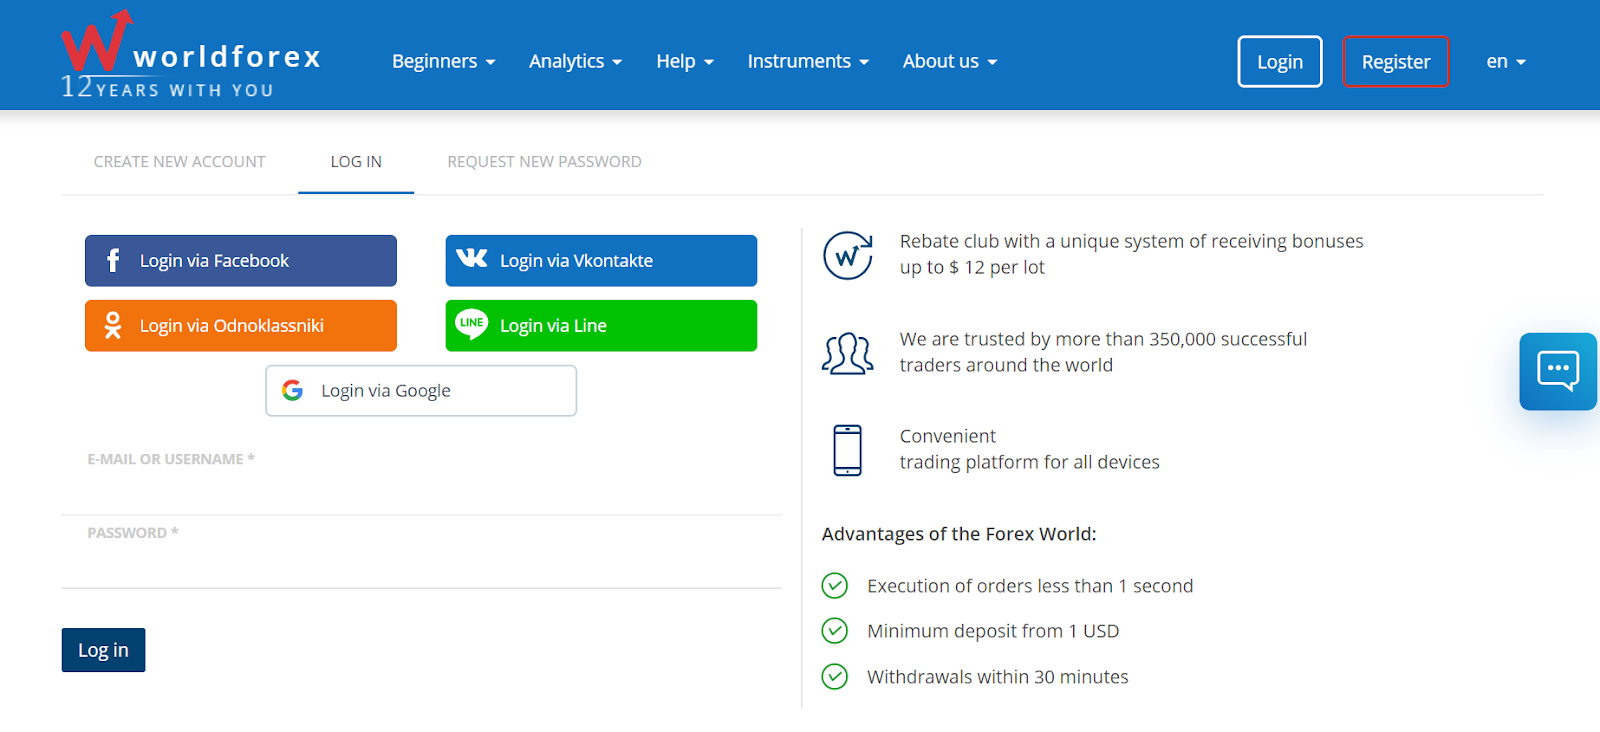Open Request New Password tab
1600x732 pixels.
click(x=544, y=162)
